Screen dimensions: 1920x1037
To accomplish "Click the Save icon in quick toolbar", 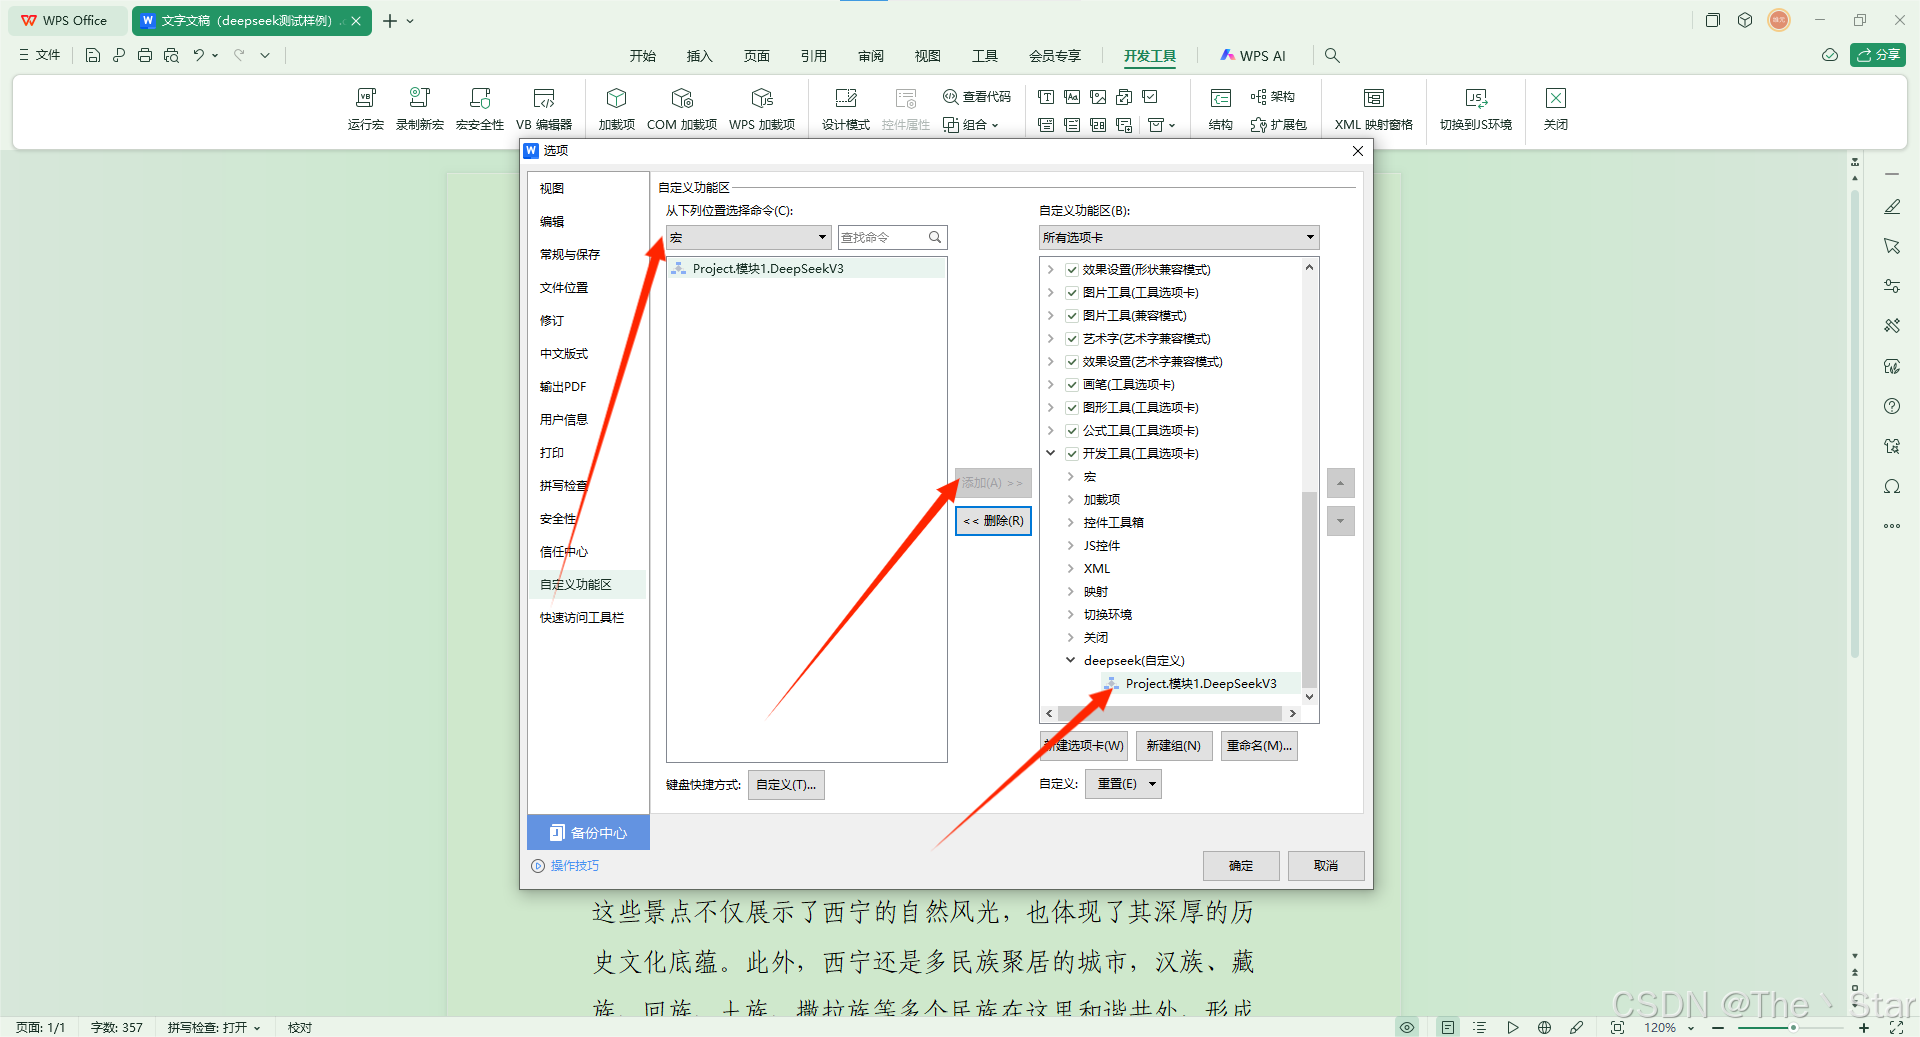I will pos(93,55).
